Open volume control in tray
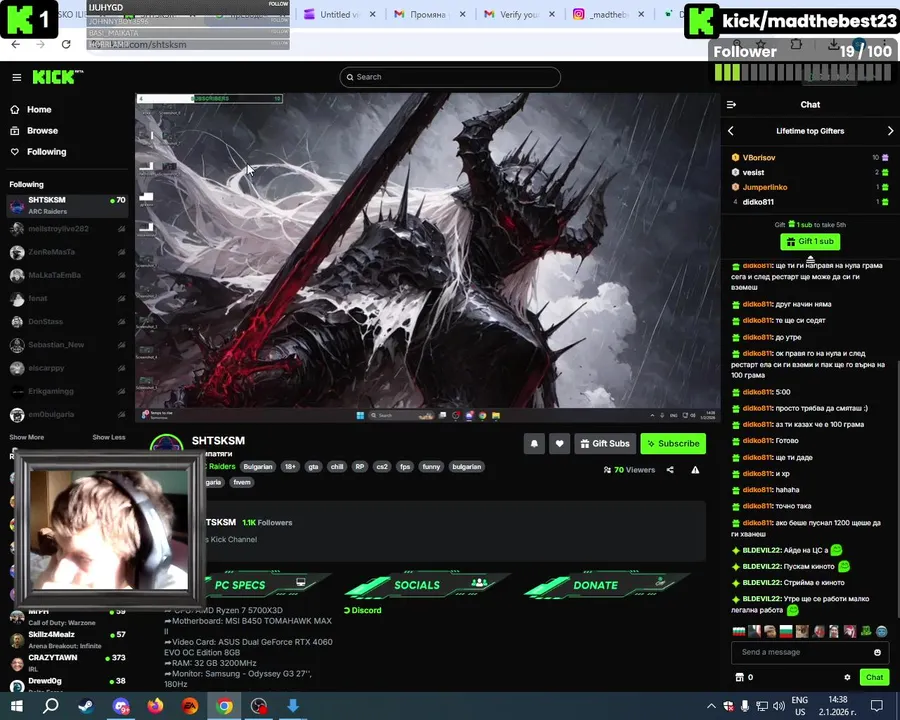The width and height of the screenshot is (900, 720). click(x=778, y=706)
